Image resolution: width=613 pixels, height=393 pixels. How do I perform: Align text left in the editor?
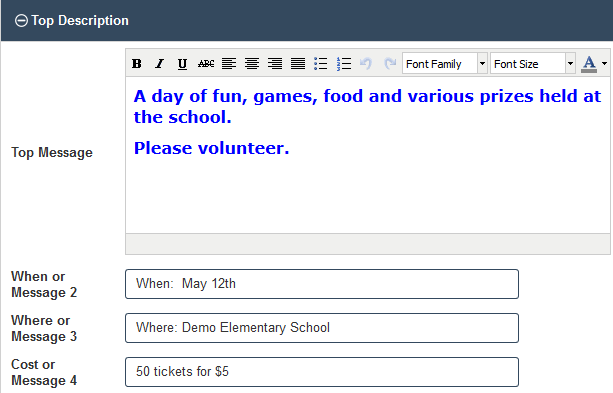[x=229, y=63]
